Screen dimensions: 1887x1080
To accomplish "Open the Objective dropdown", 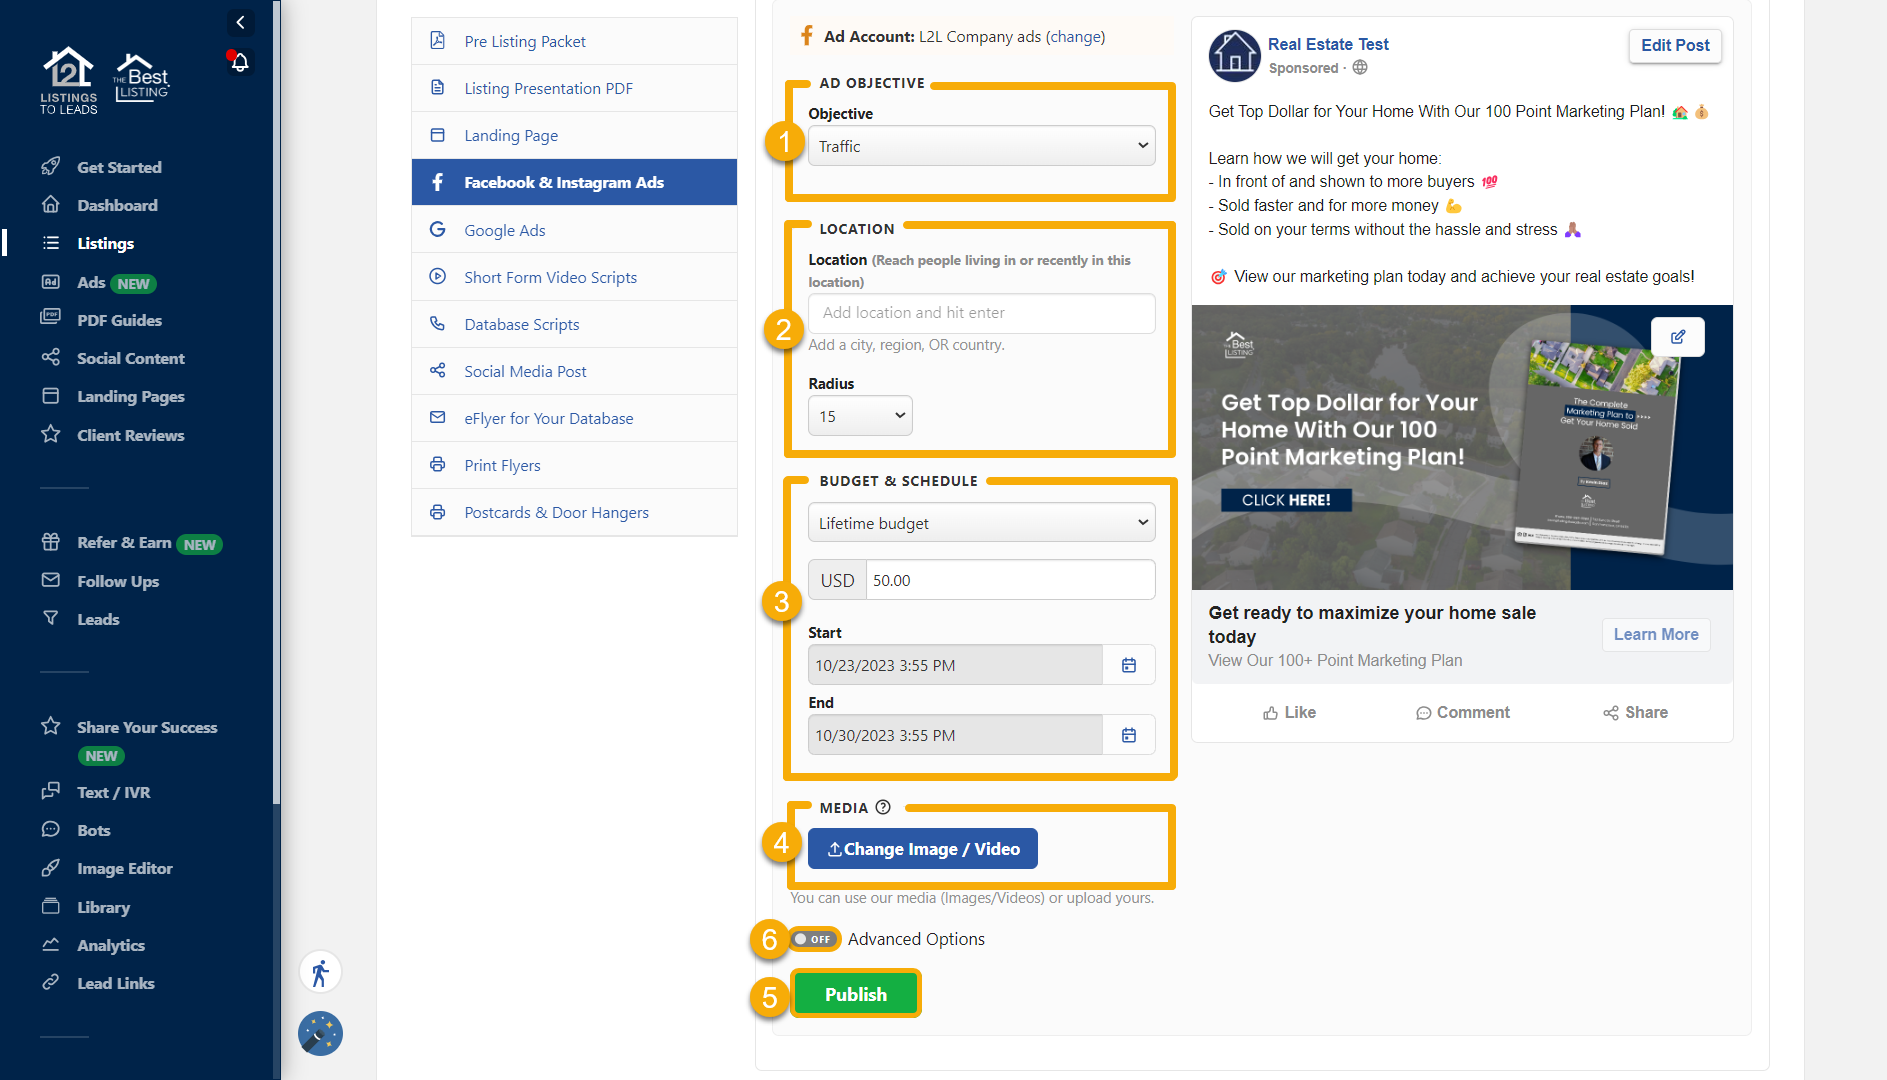I will (x=980, y=145).
